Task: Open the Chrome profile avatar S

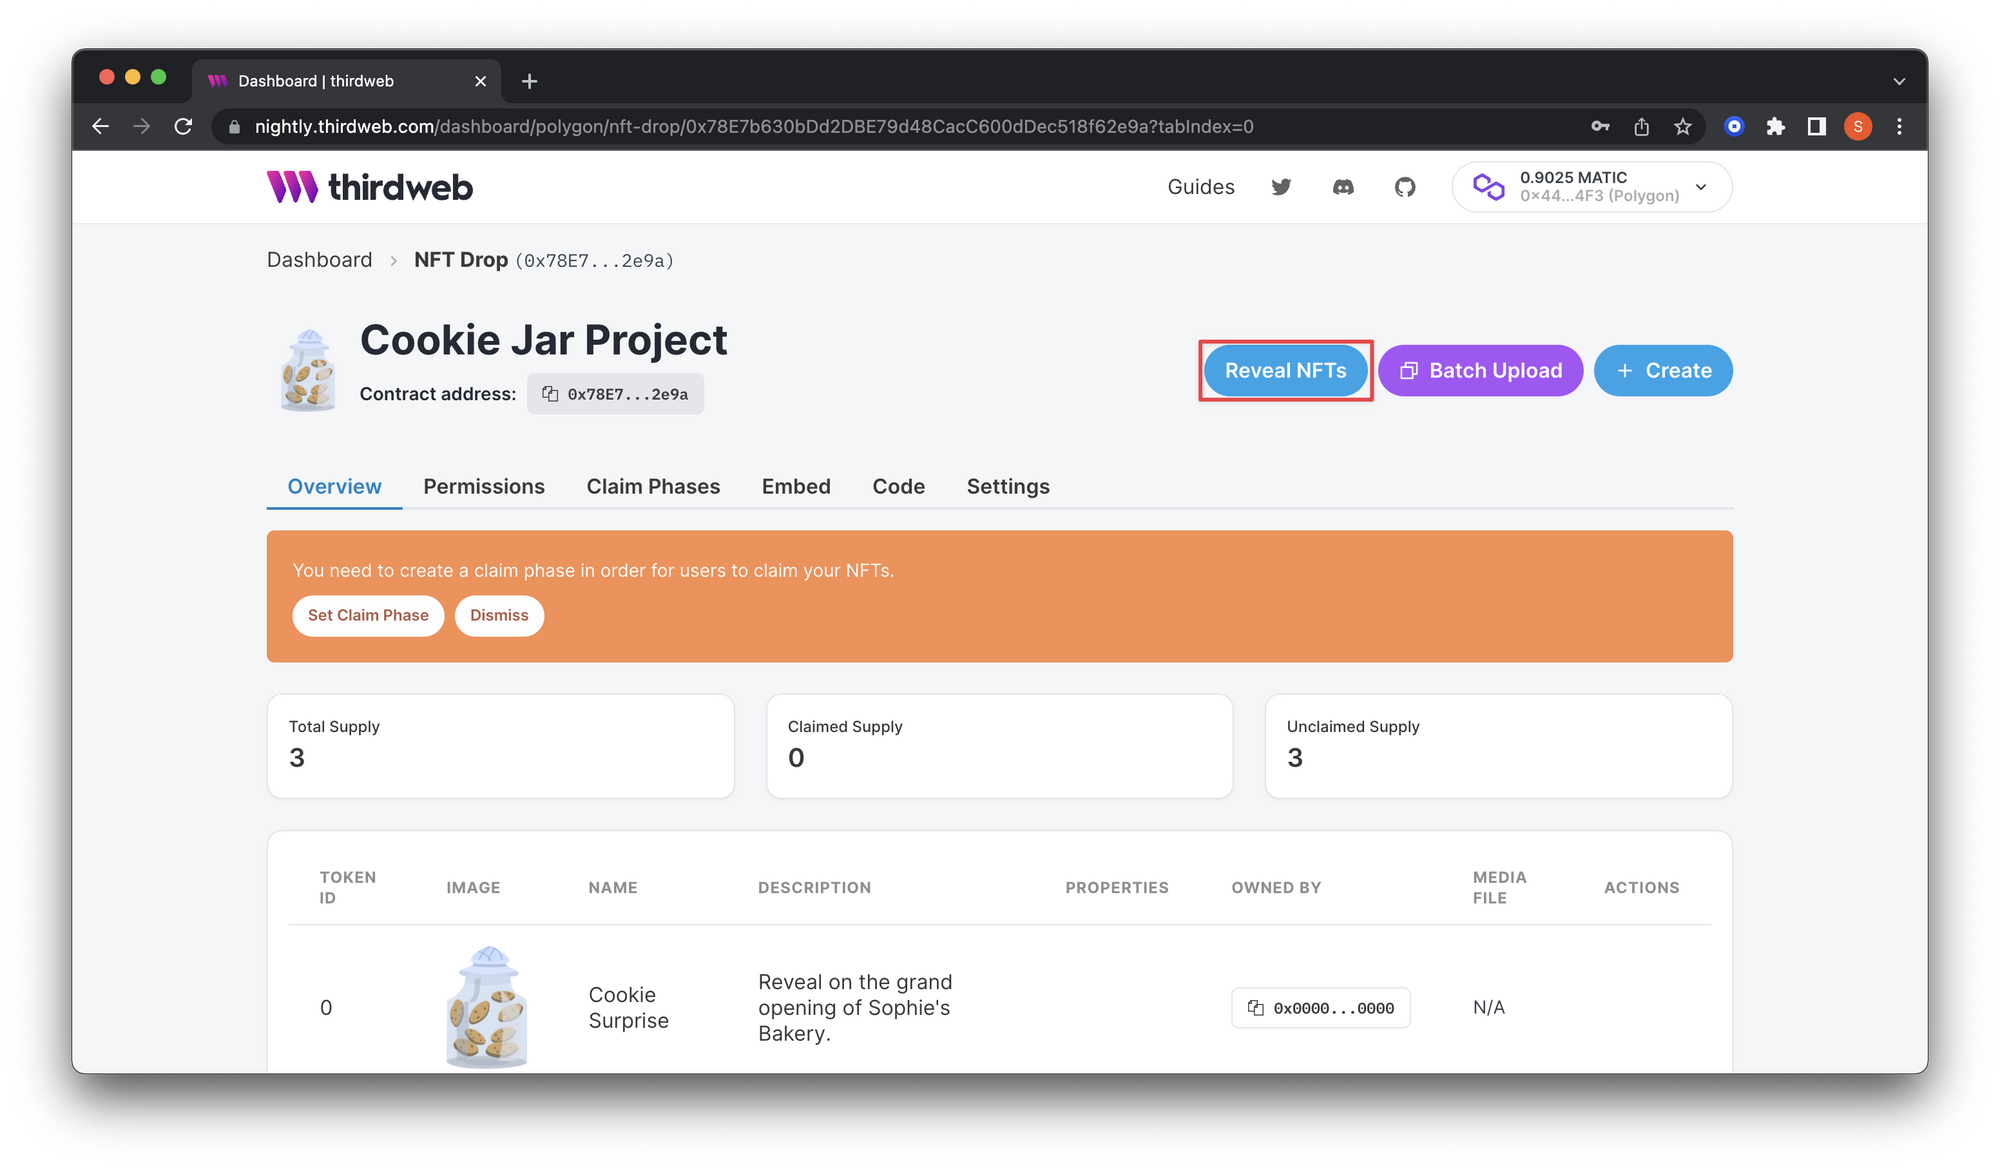Action: 1858,126
